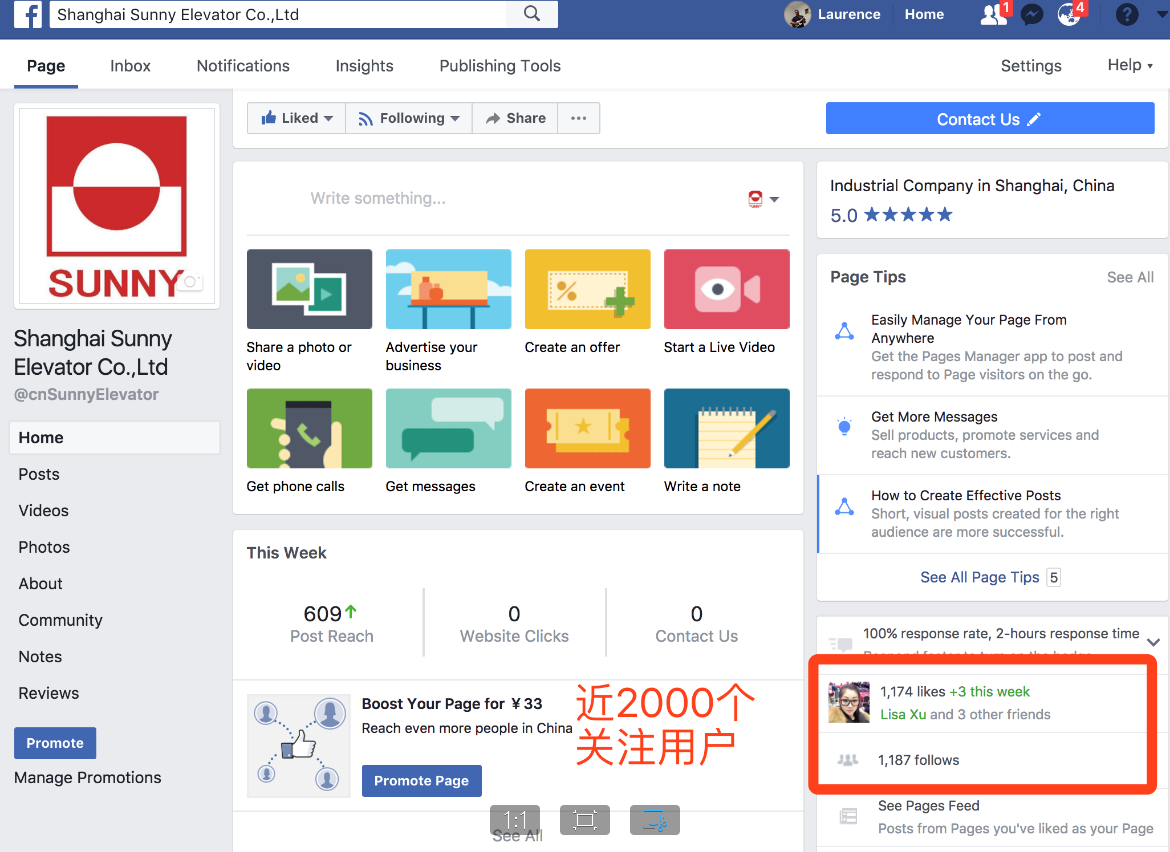Screen dimensions: 1170x852
Task: Click Lisa Xu's thumbnail beside likes count
Action: (849, 703)
